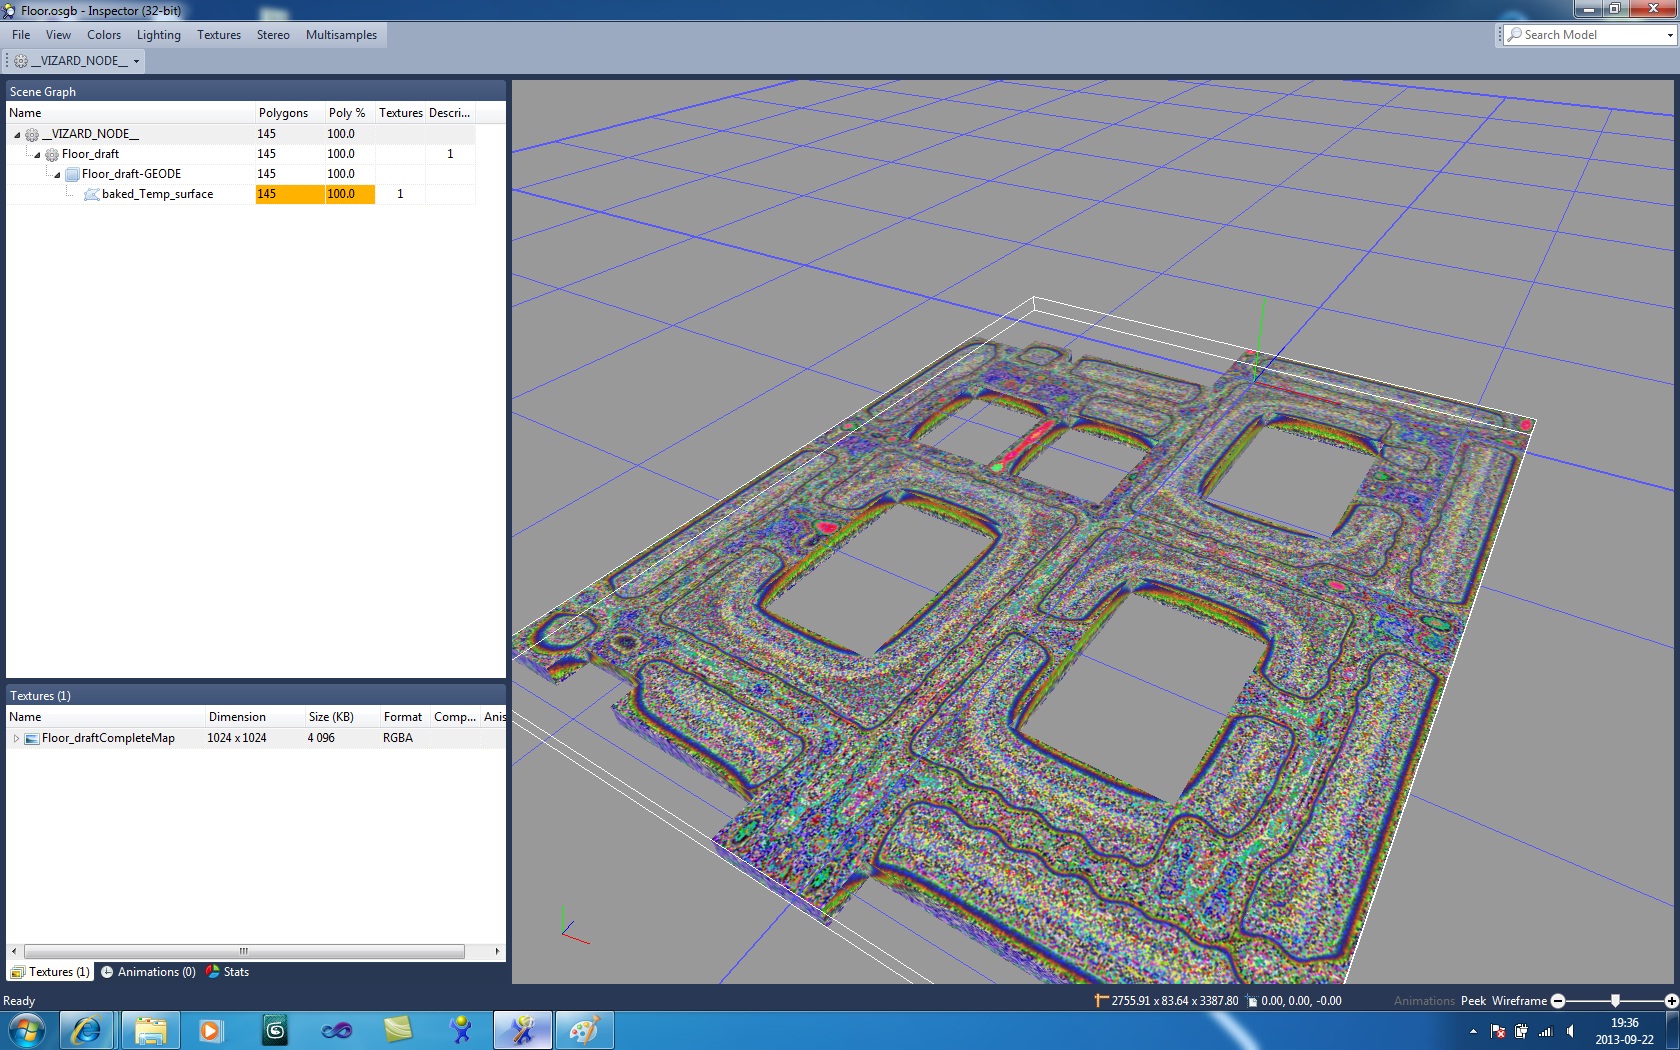Open the Search Model dropdown arrow
1680x1050 pixels.
point(1669,35)
